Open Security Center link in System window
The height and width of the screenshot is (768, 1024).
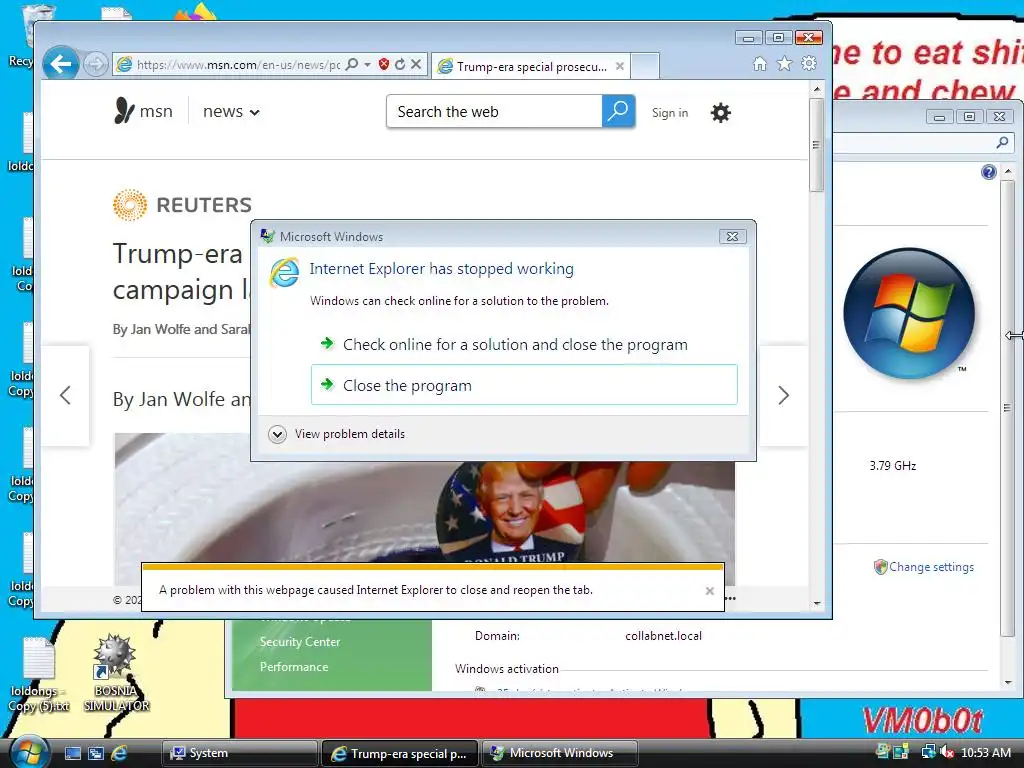(x=300, y=642)
